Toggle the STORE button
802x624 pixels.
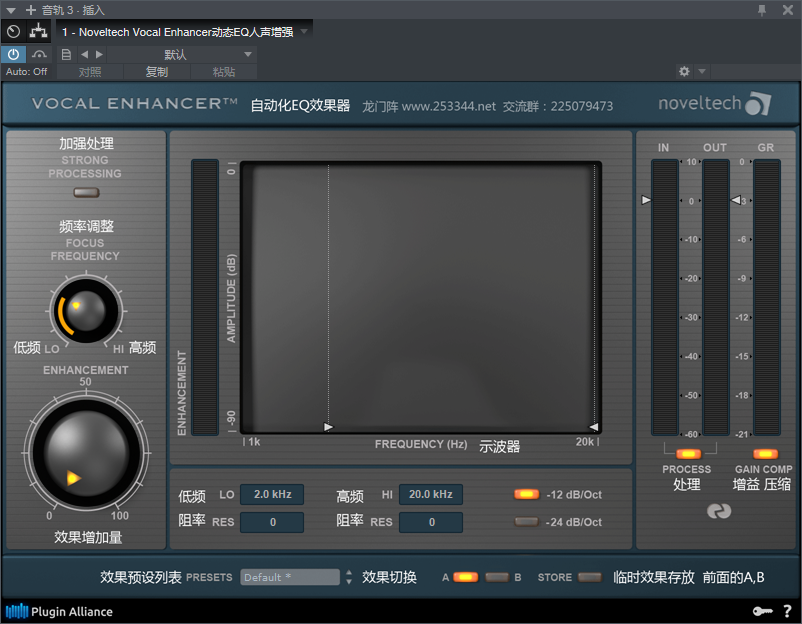click(589, 577)
